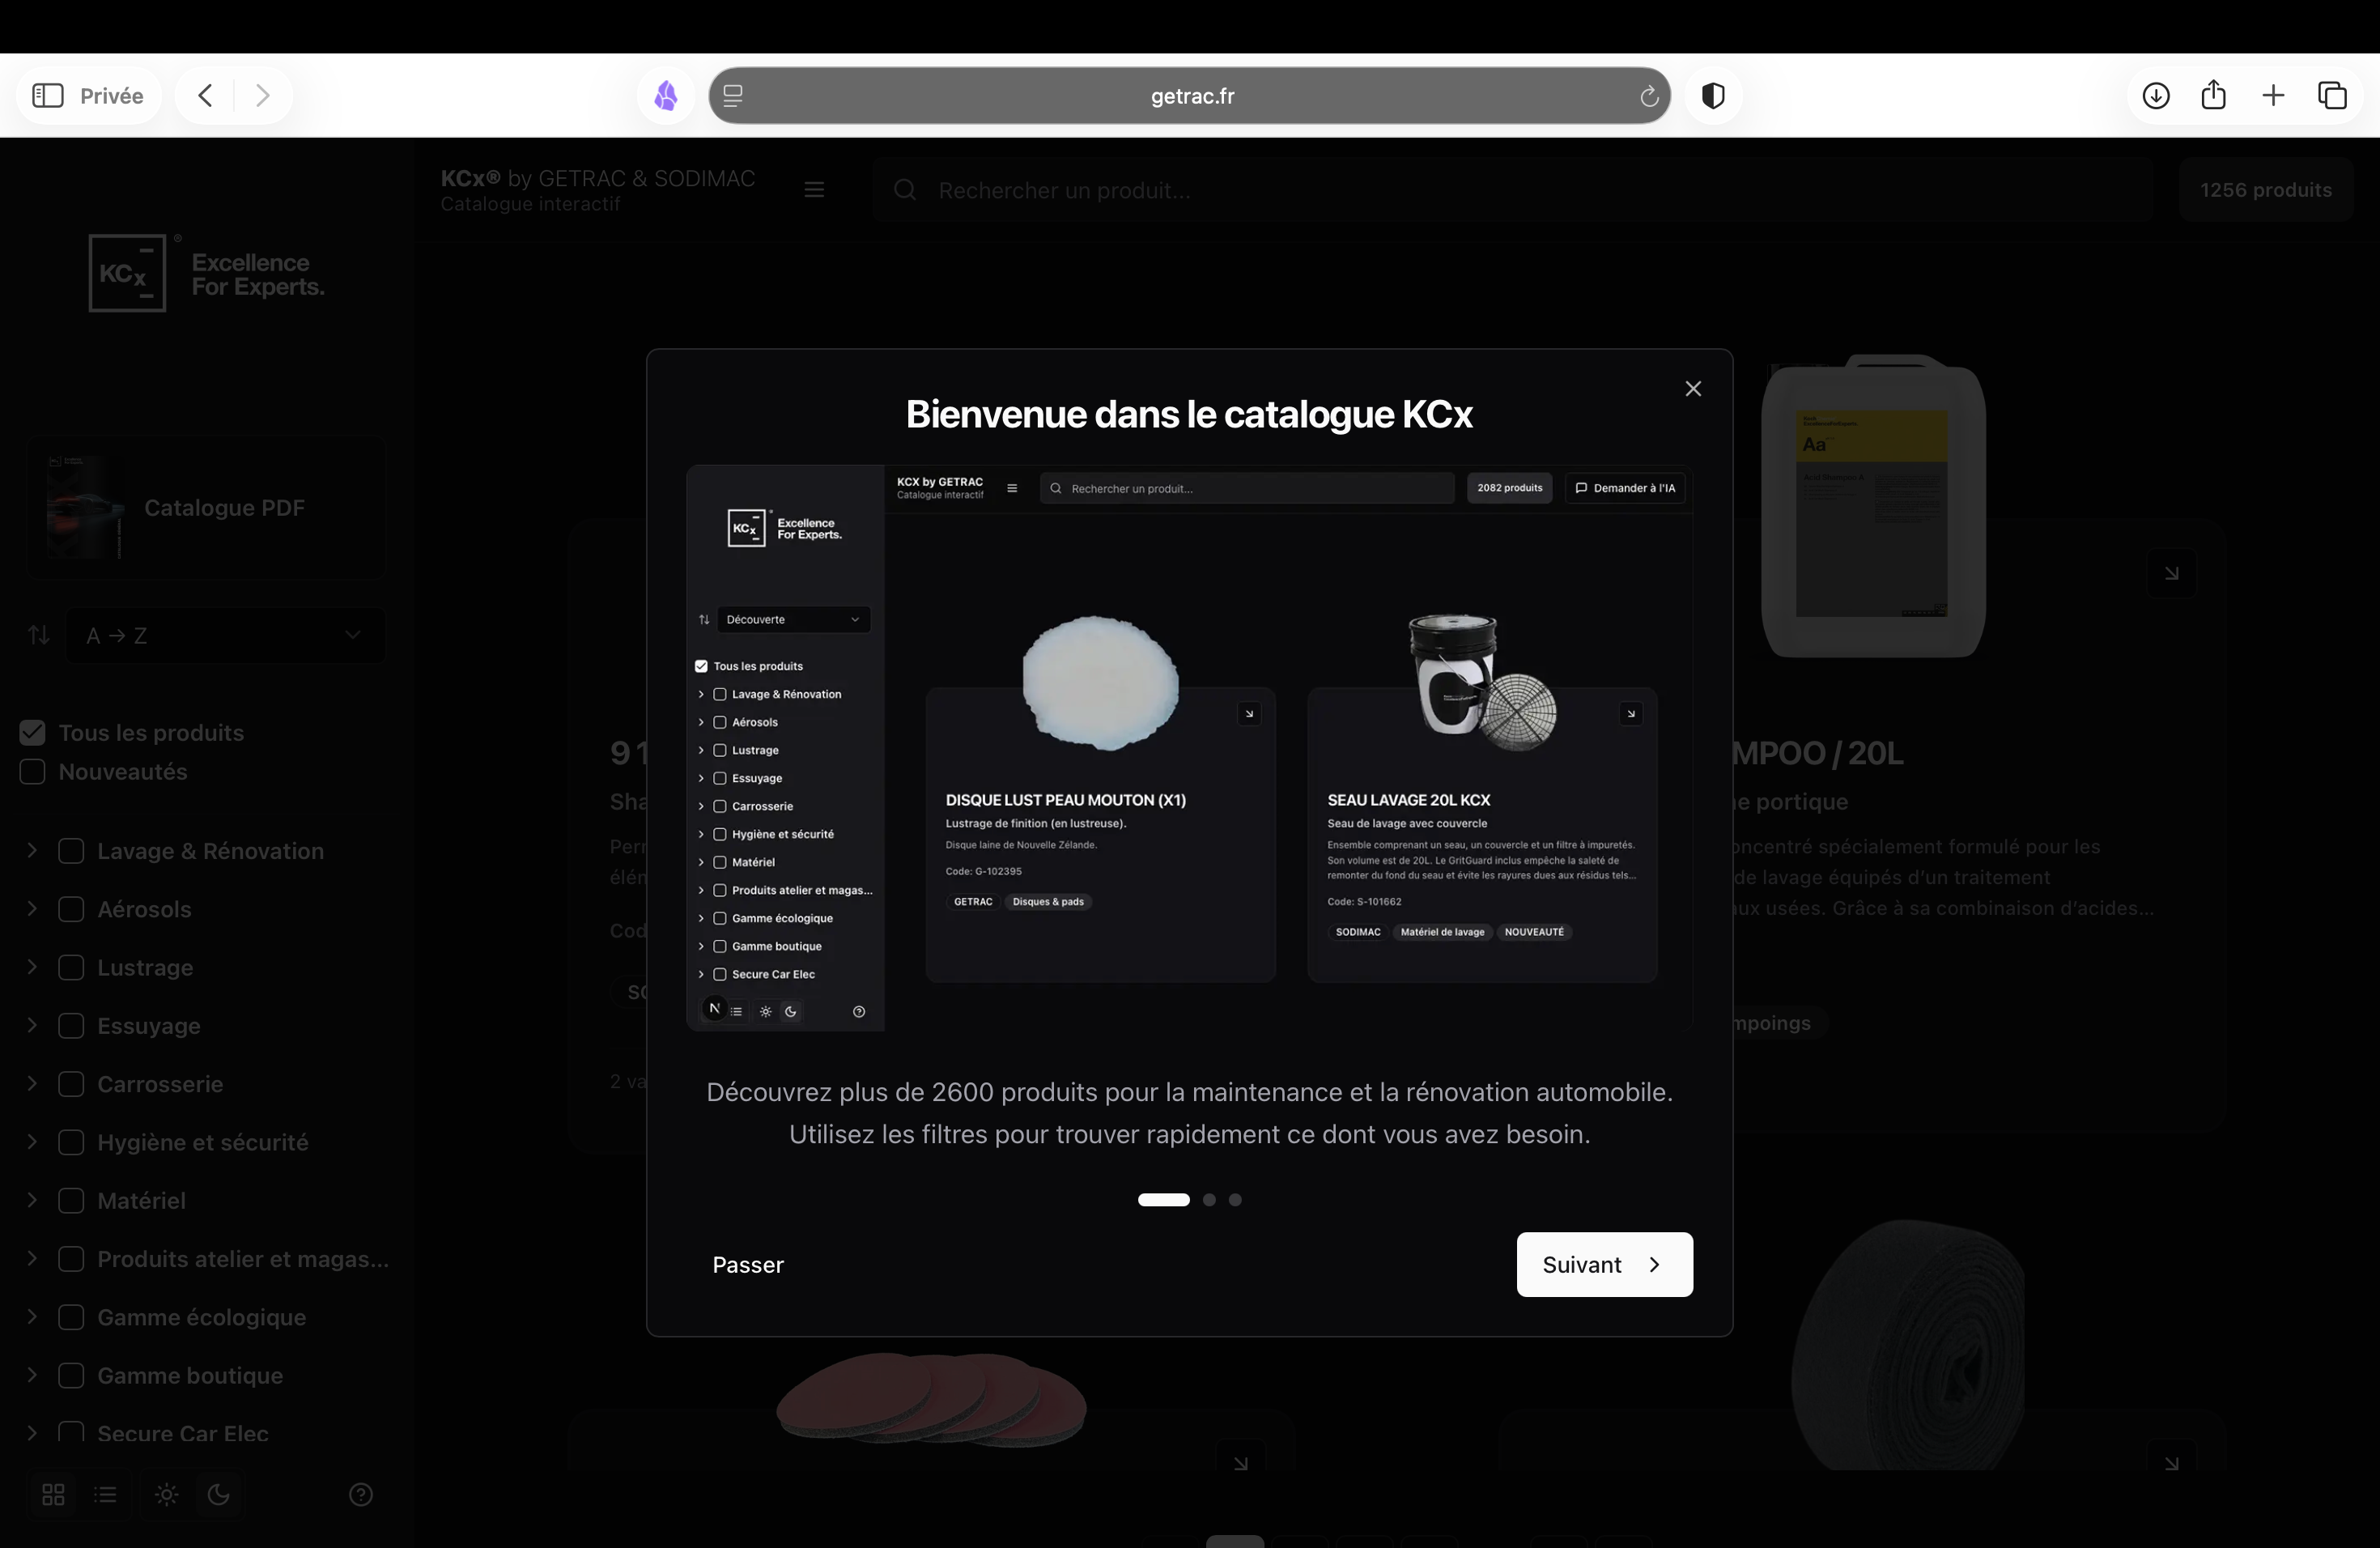Expand the Hygiène et sécurité chevron
Screen dimensions: 2380x1548
coord(32,1142)
